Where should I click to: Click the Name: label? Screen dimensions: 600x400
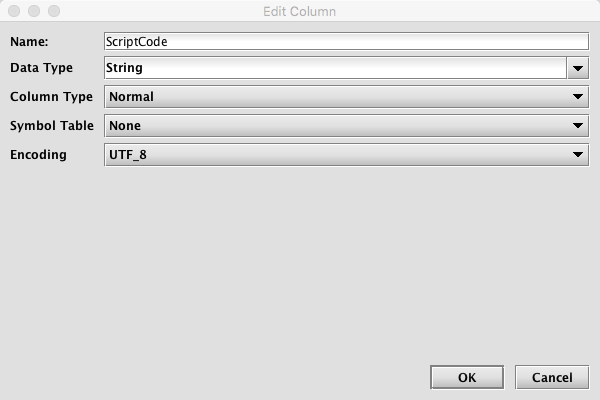point(29,41)
